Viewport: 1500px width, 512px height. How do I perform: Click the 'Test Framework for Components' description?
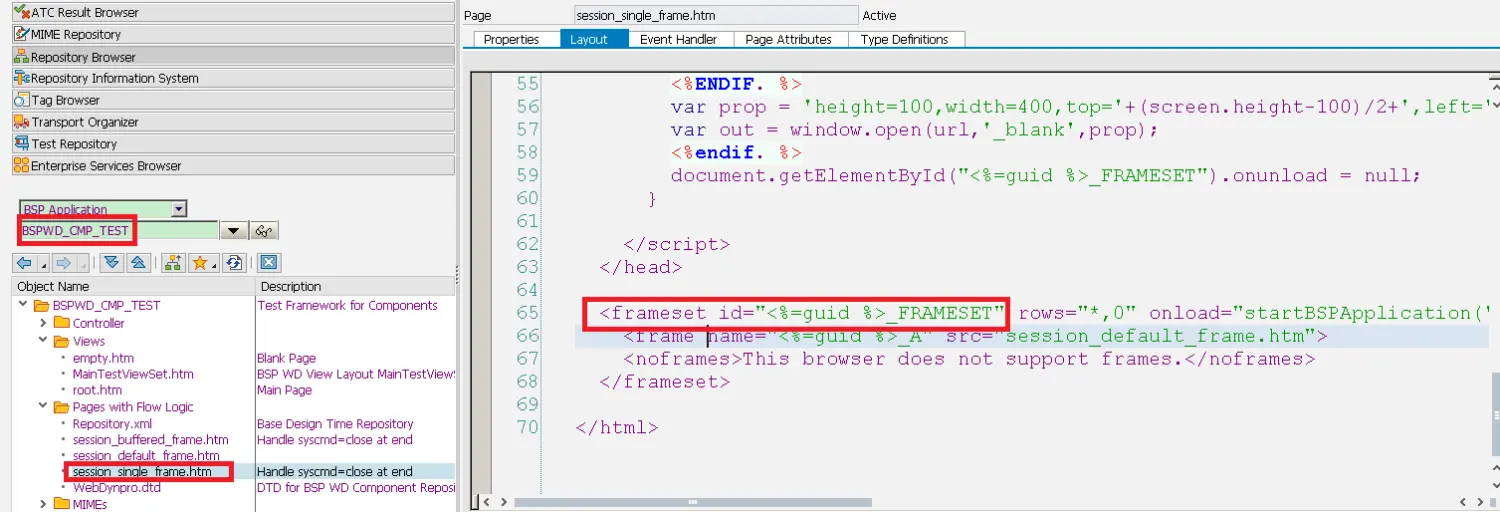[347, 305]
